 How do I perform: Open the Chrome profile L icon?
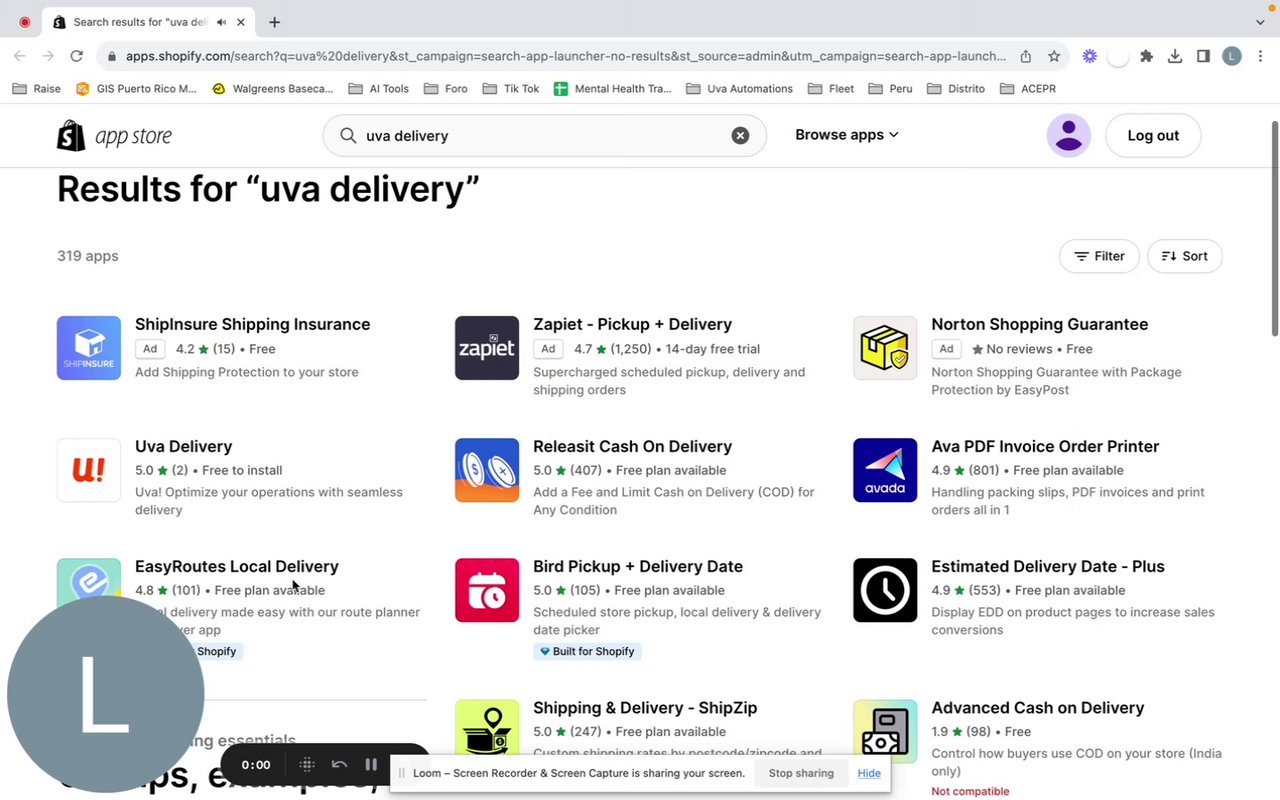1232,56
